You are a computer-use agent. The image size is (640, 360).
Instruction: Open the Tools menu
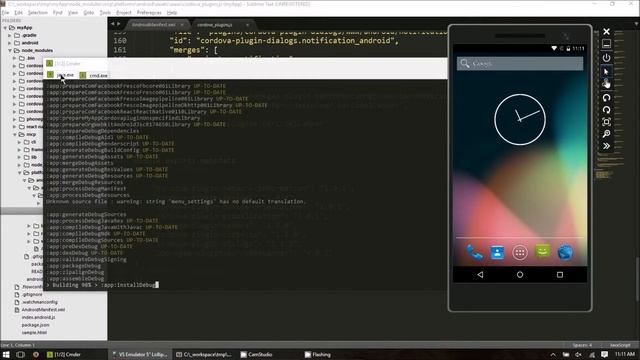[x=105, y=13]
